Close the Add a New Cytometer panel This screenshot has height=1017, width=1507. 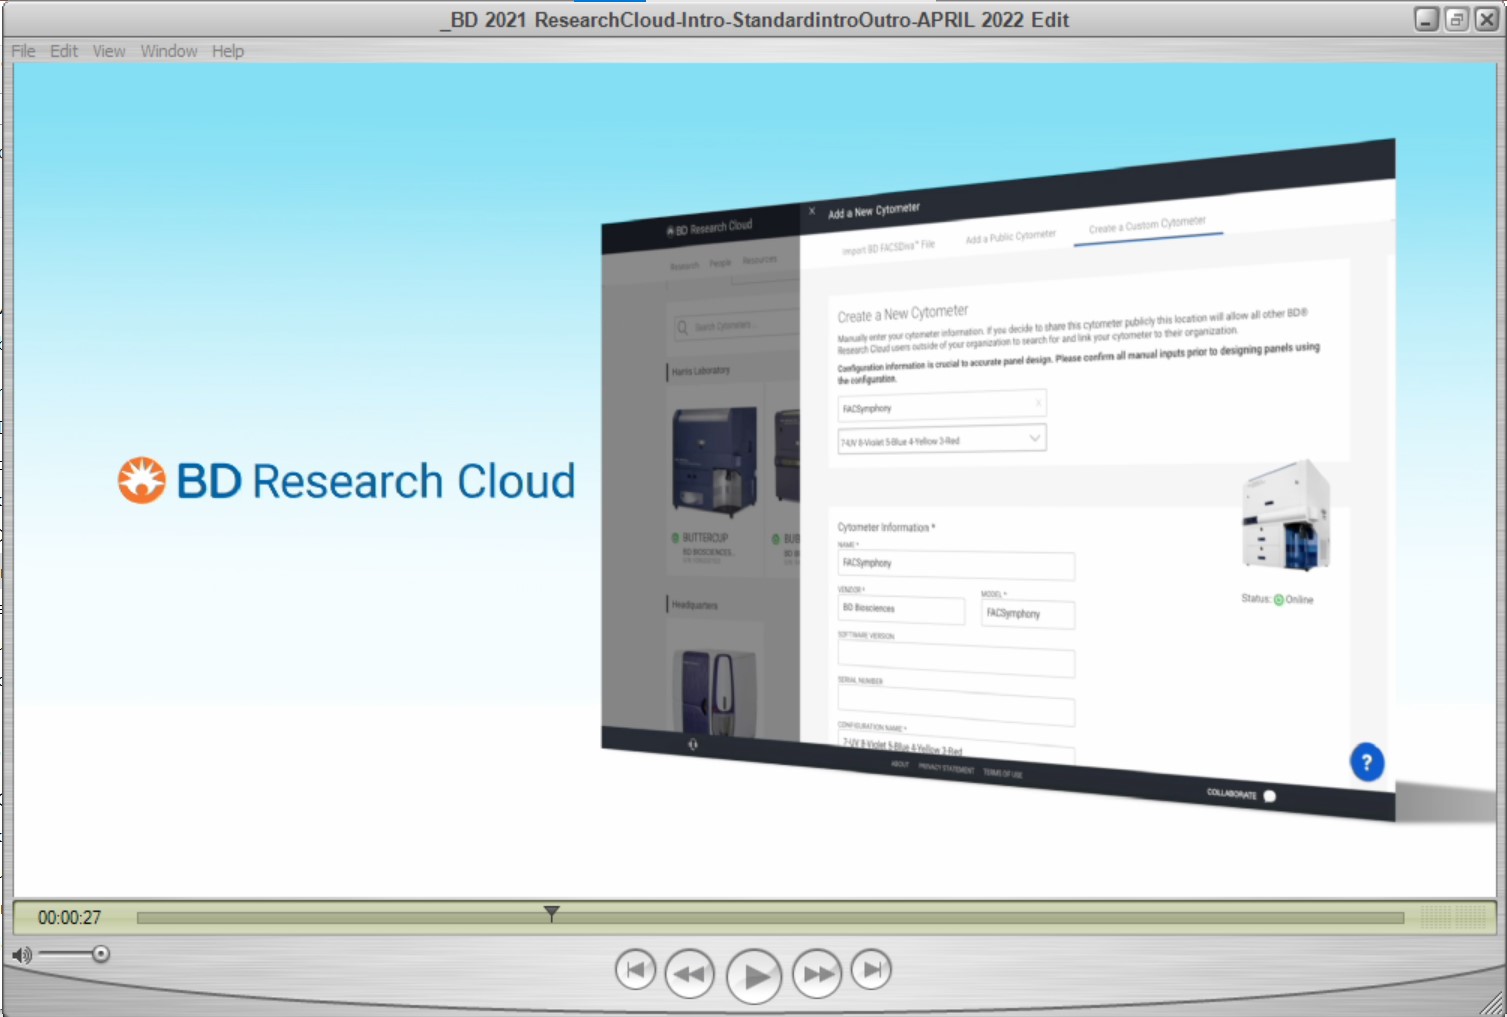[x=812, y=211]
